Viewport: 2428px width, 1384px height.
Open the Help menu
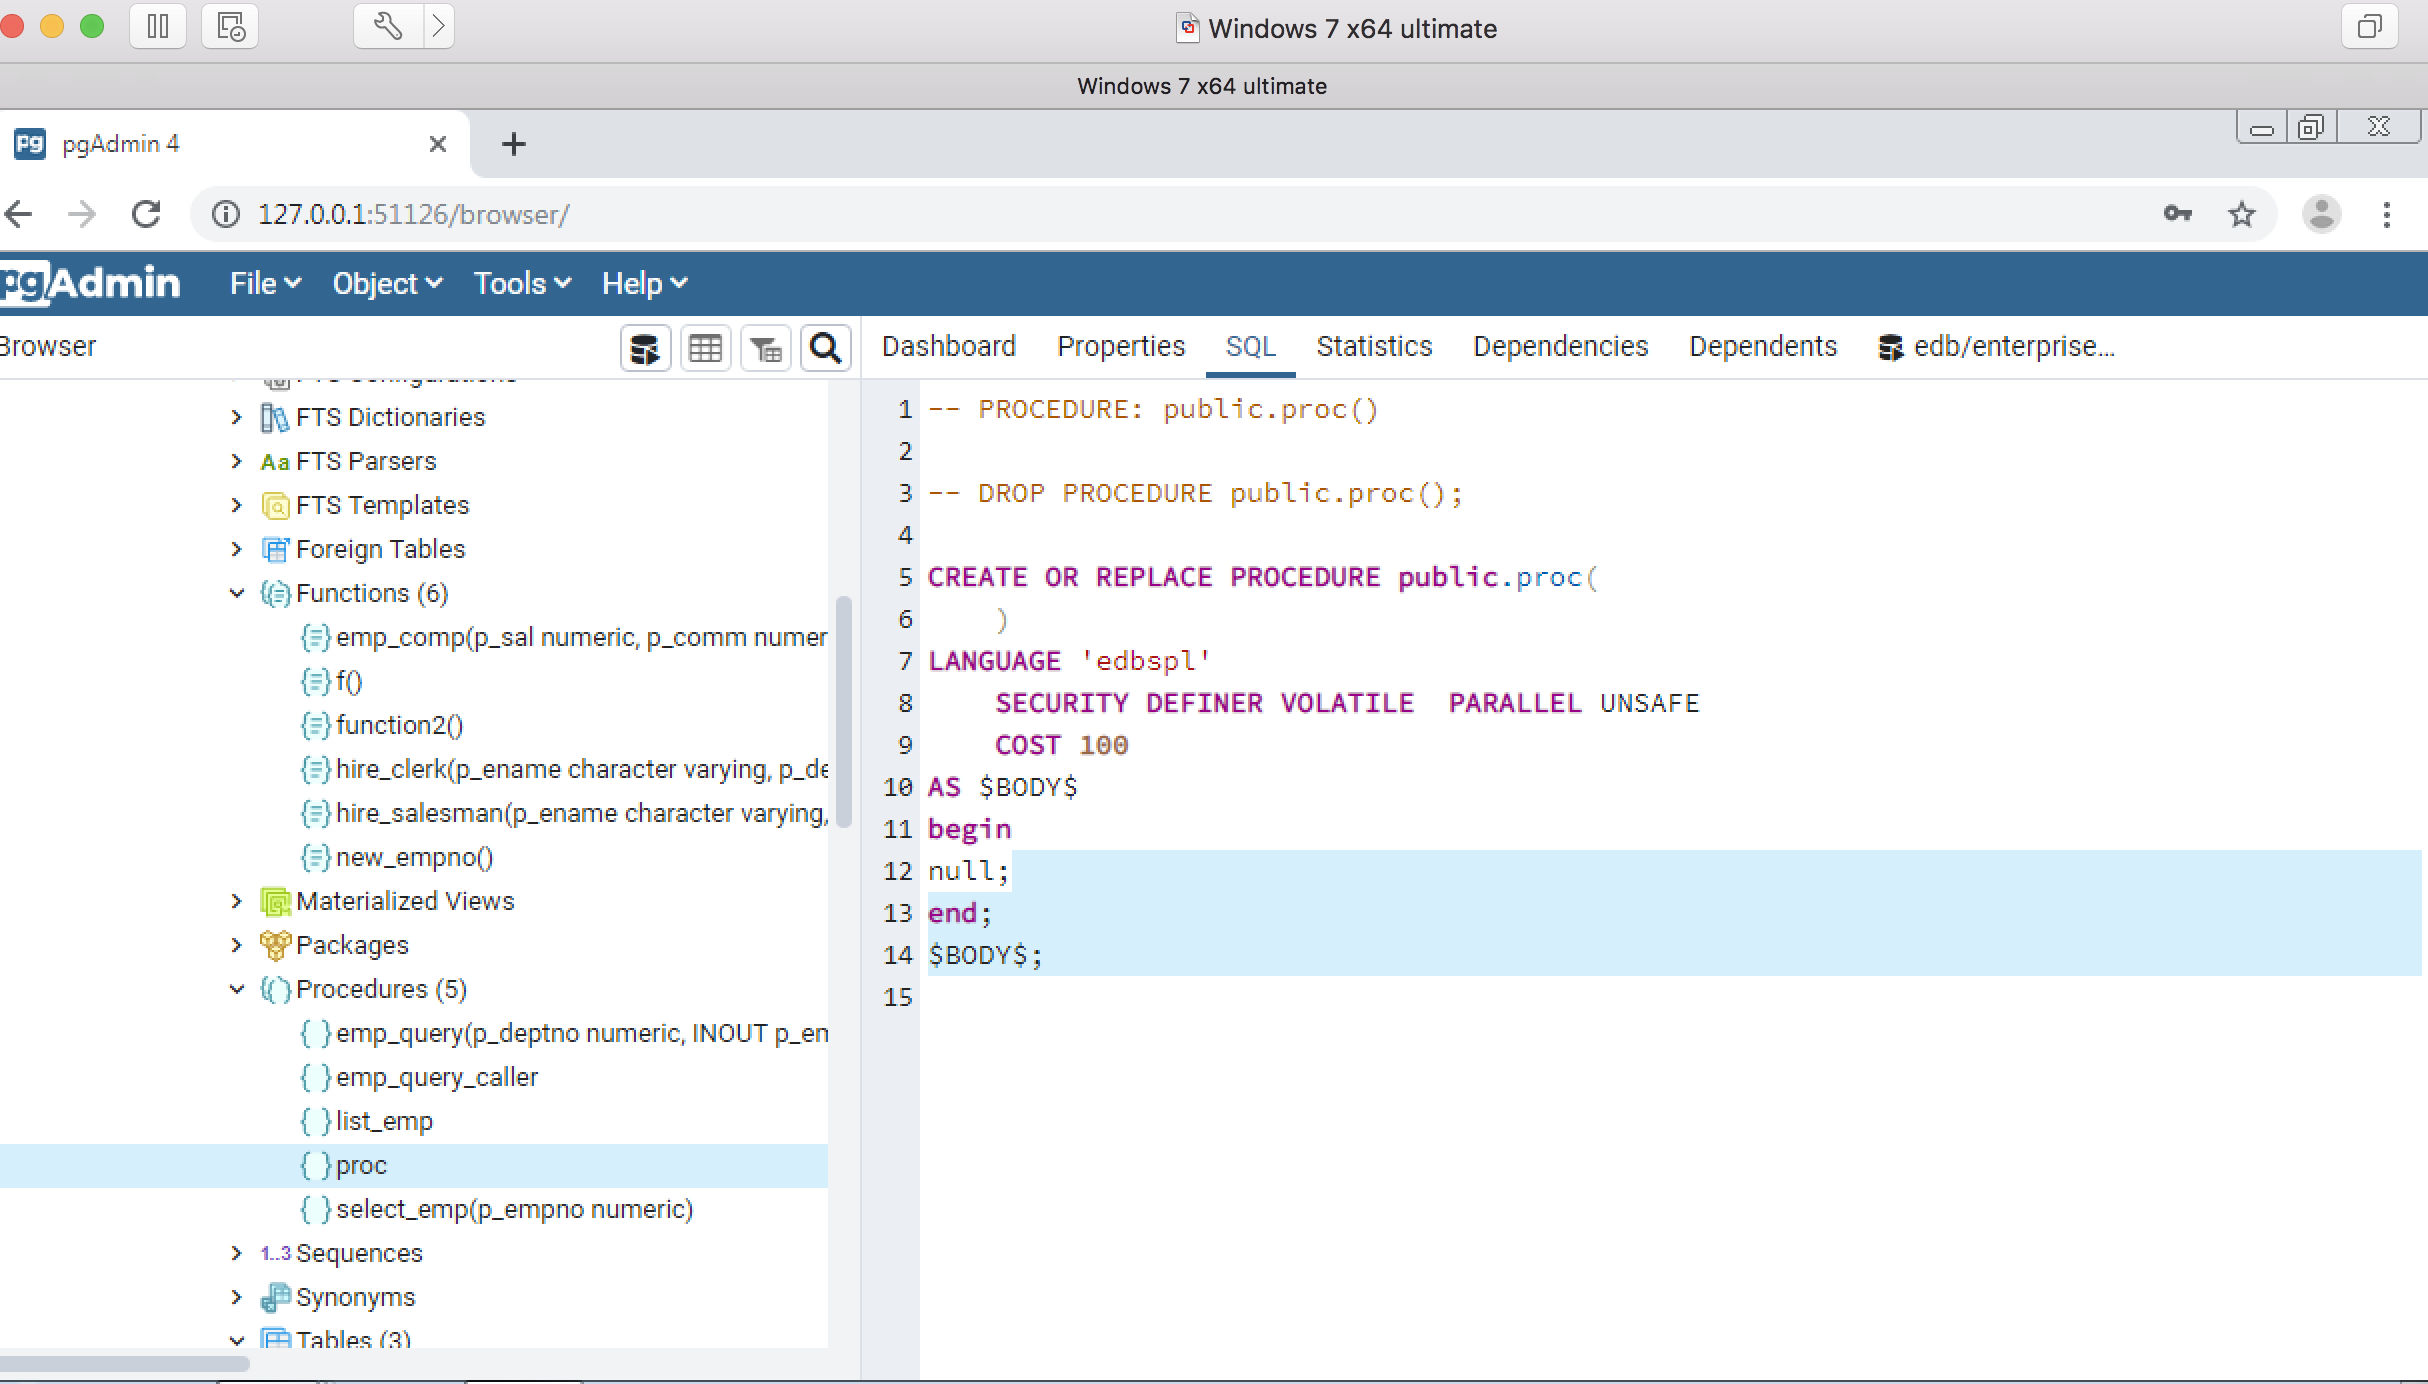pos(644,283)
